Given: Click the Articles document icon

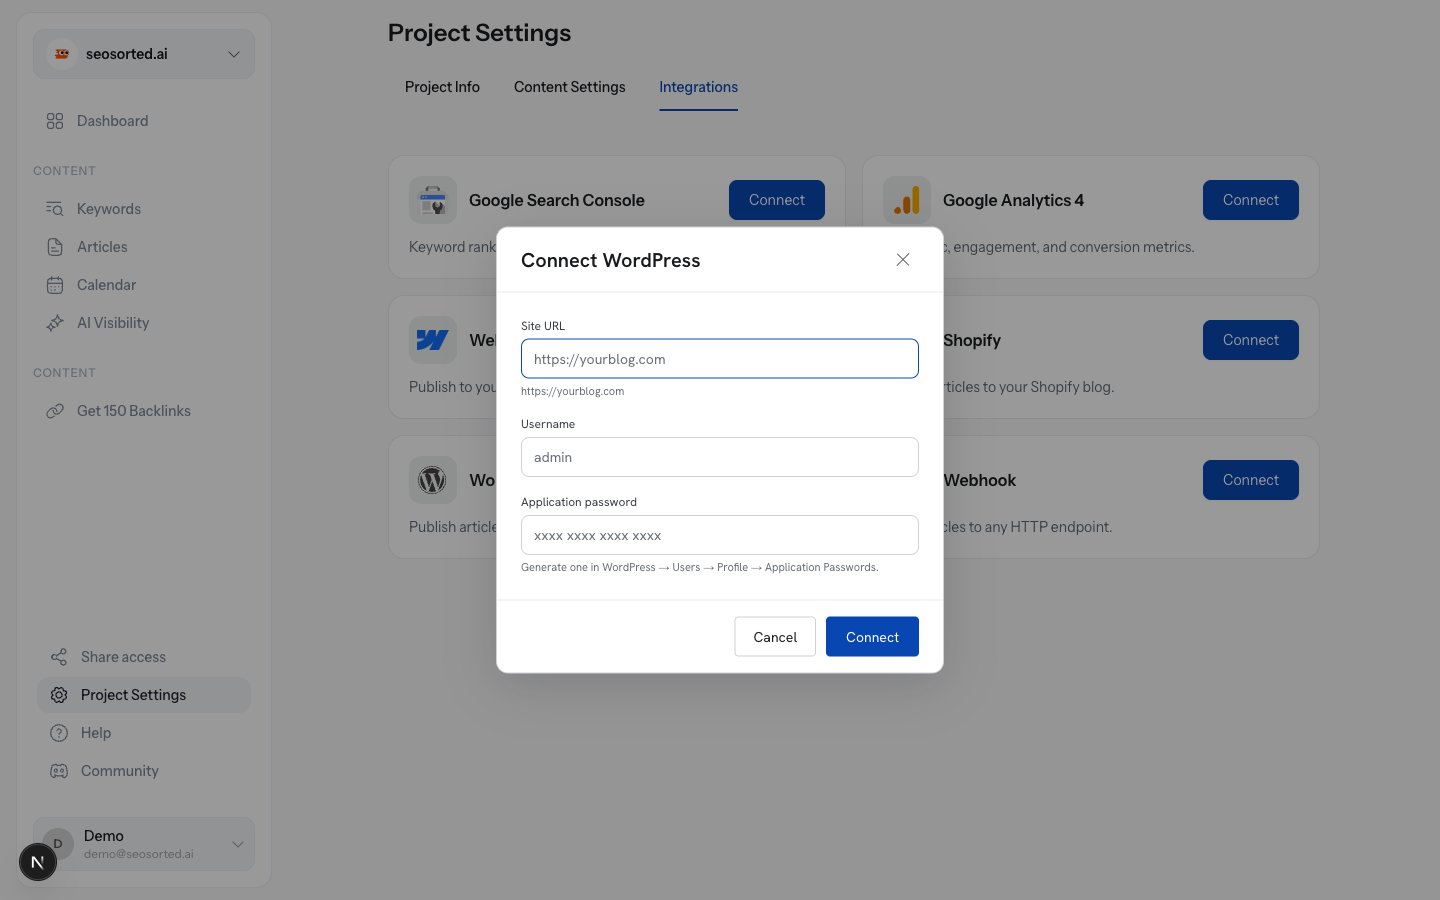Looking at the screenshot, I should [55, 247].
